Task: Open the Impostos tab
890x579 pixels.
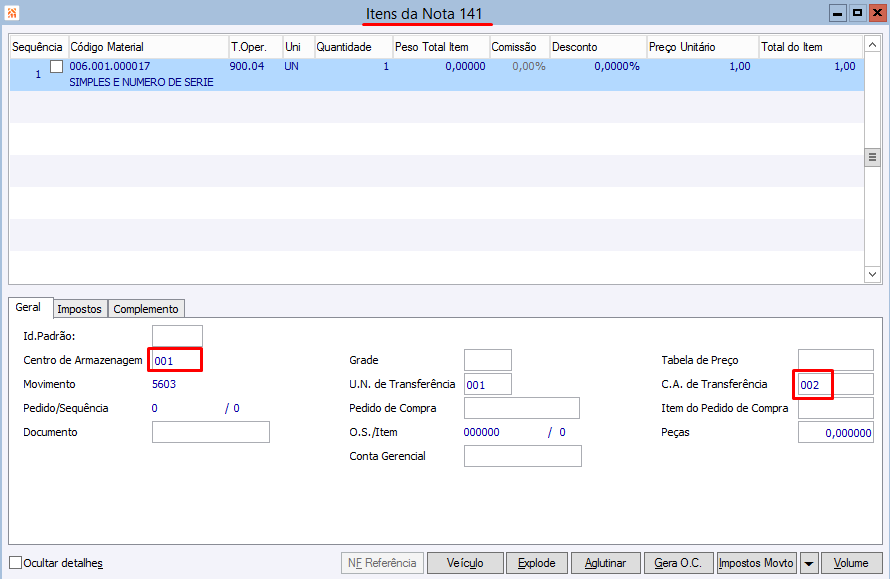Action: 79,309
